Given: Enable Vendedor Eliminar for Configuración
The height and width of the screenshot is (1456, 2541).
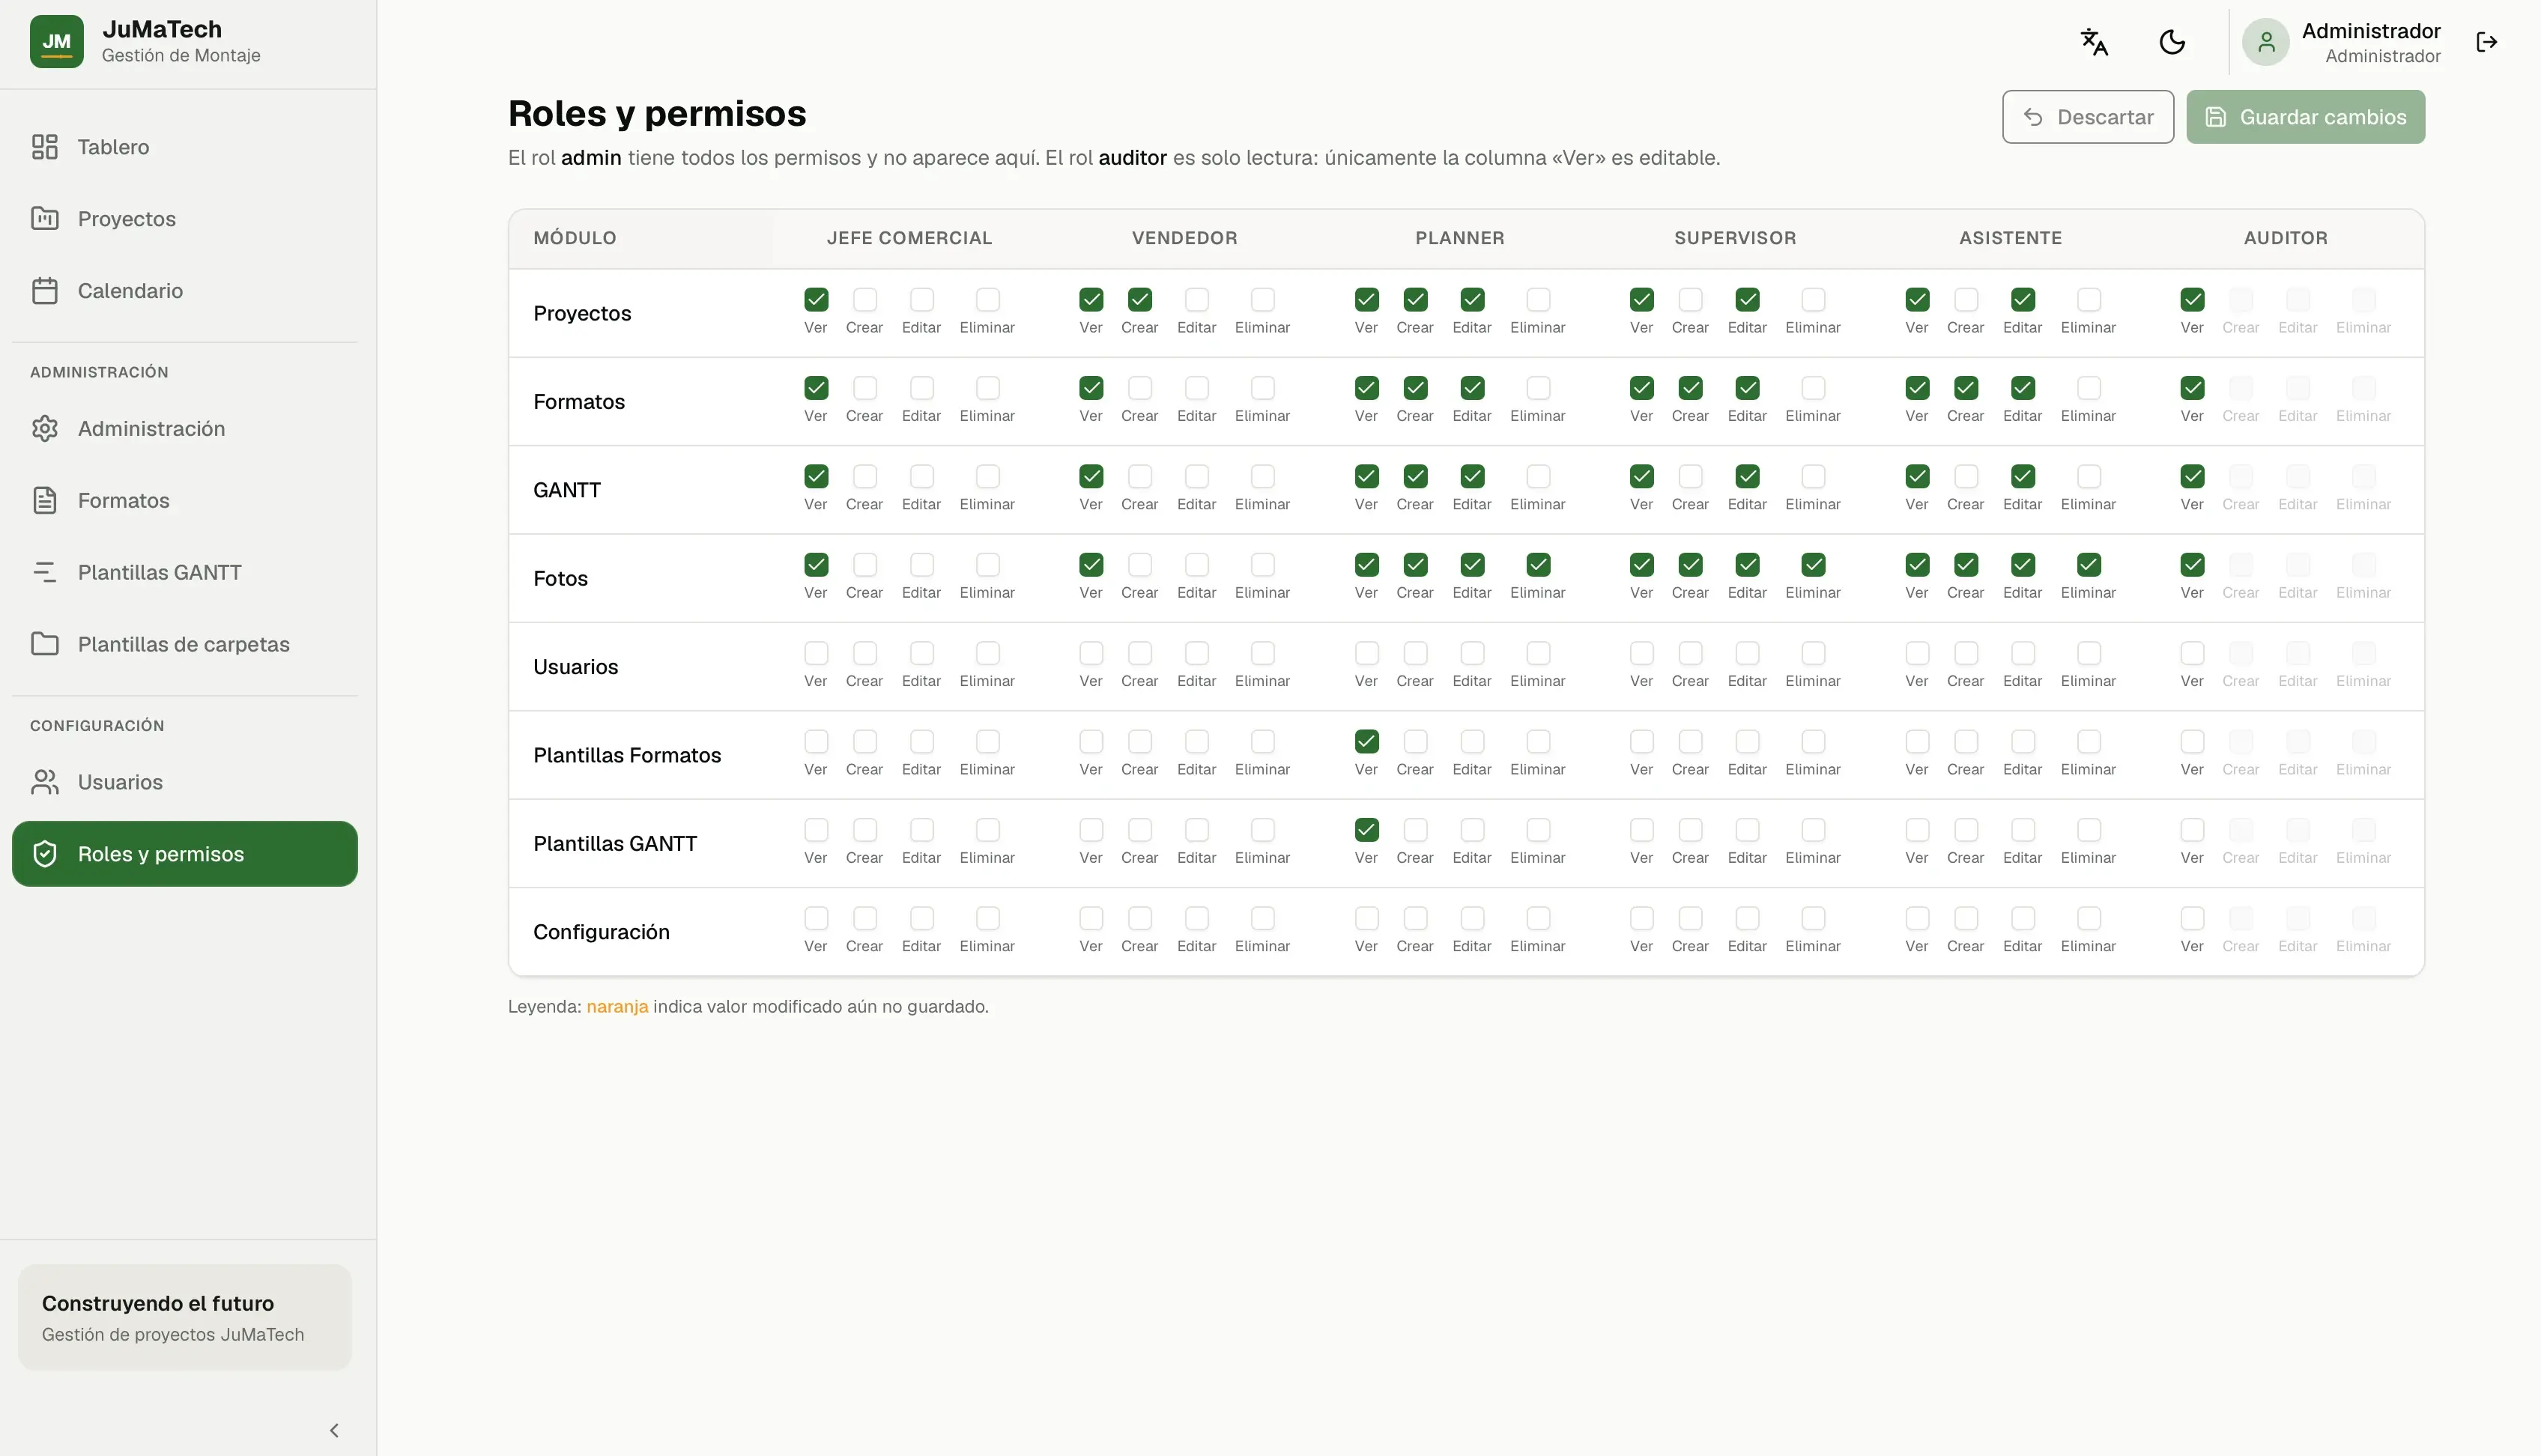Looking at the screenshot, I should (1262, 918).
